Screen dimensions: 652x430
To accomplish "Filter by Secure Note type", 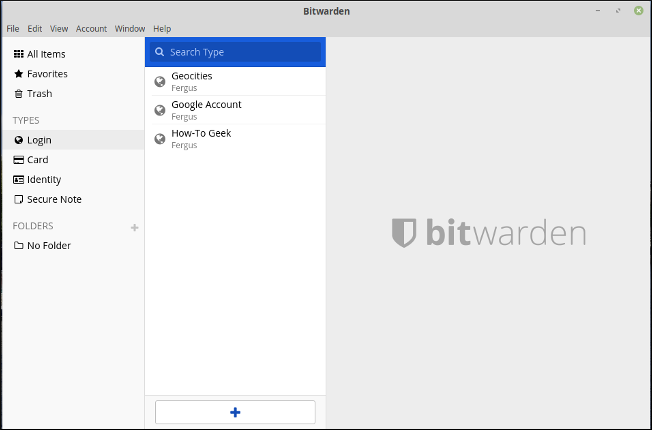I will [x=73, y=200].
